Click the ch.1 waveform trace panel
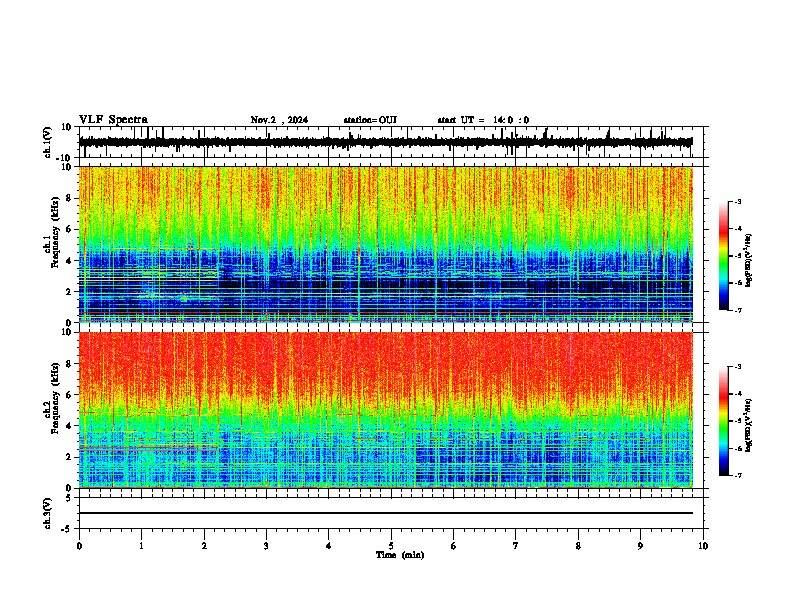The width and height of the screenshot is (792, 612). [391, 142]
